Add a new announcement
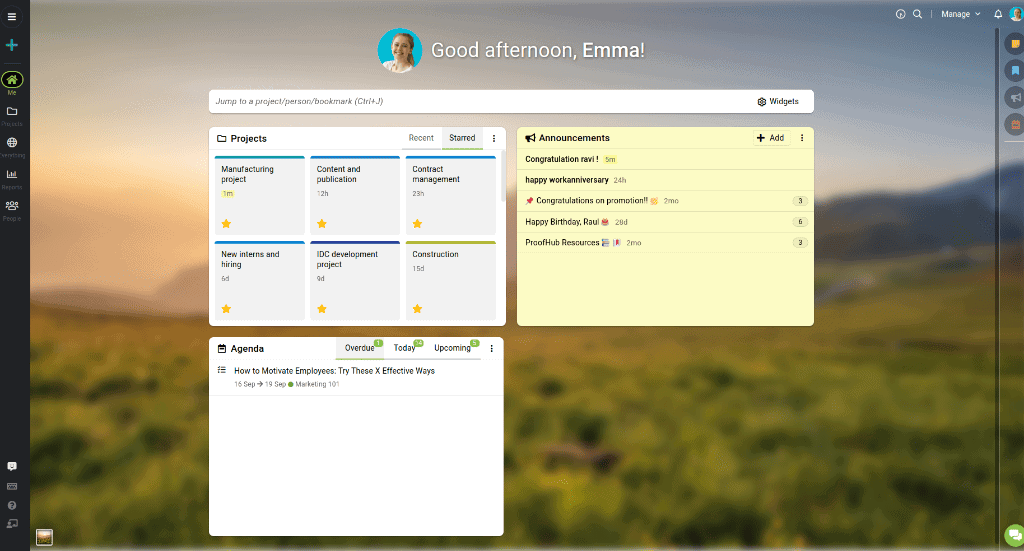Image resolution: width=1024 pixels, height=551 pixels. [771, 138]
